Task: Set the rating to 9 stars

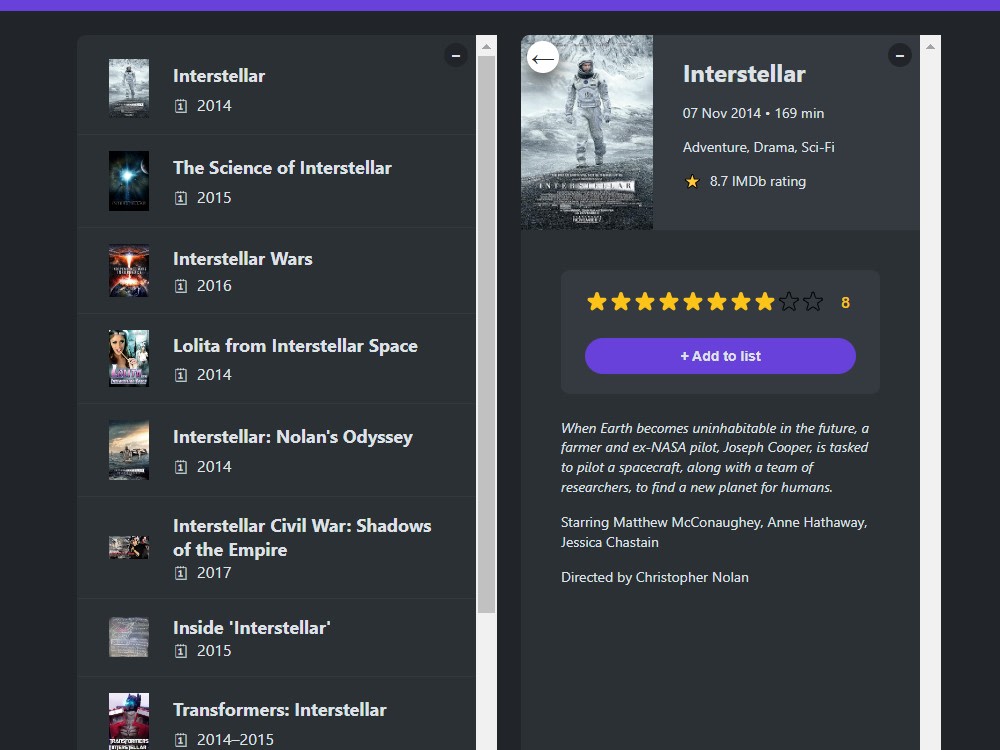Action: tap(789, 302)
